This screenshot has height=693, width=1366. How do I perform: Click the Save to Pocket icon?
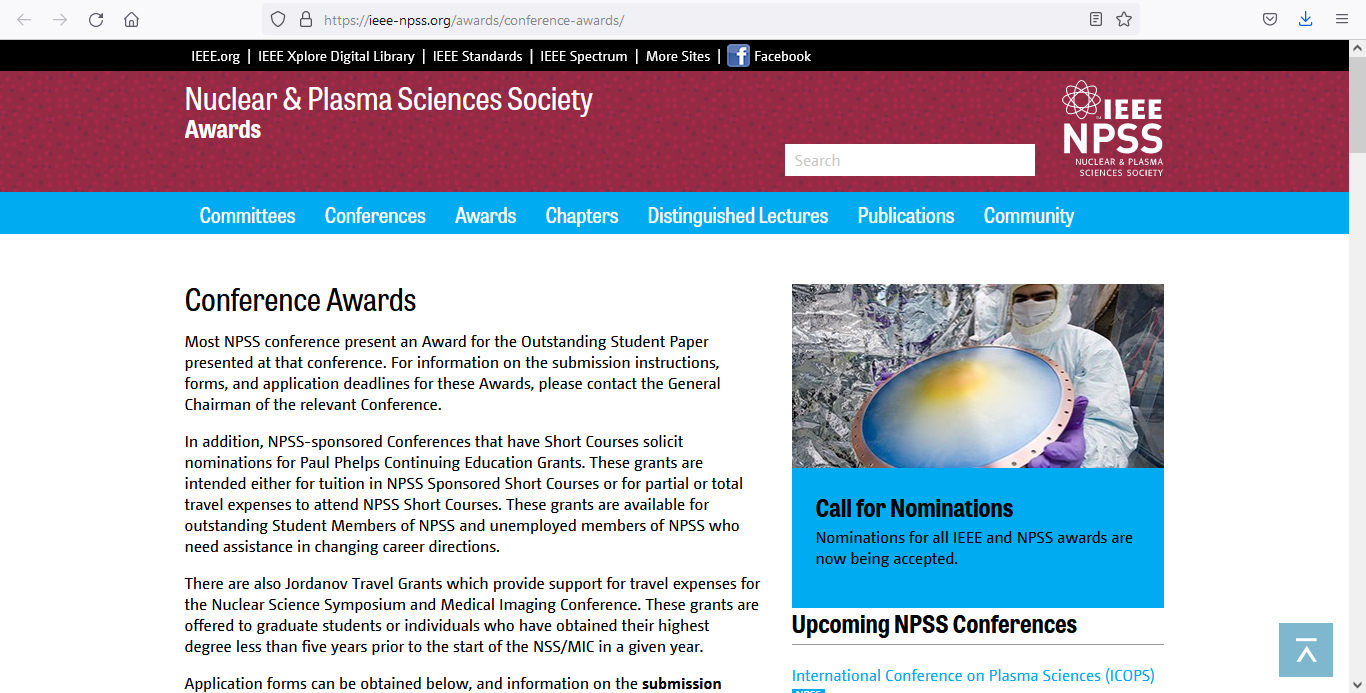click(x=1269, y=20)
